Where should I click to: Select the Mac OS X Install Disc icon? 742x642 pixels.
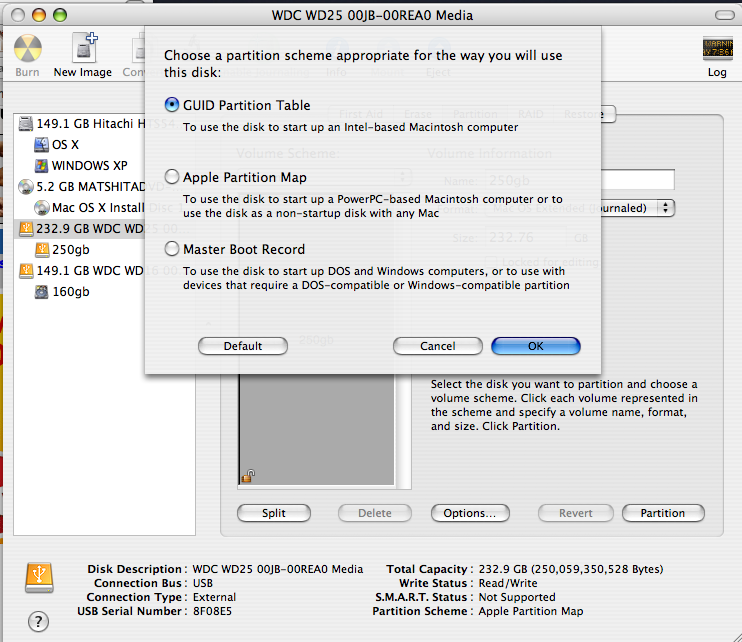point(42,208)
